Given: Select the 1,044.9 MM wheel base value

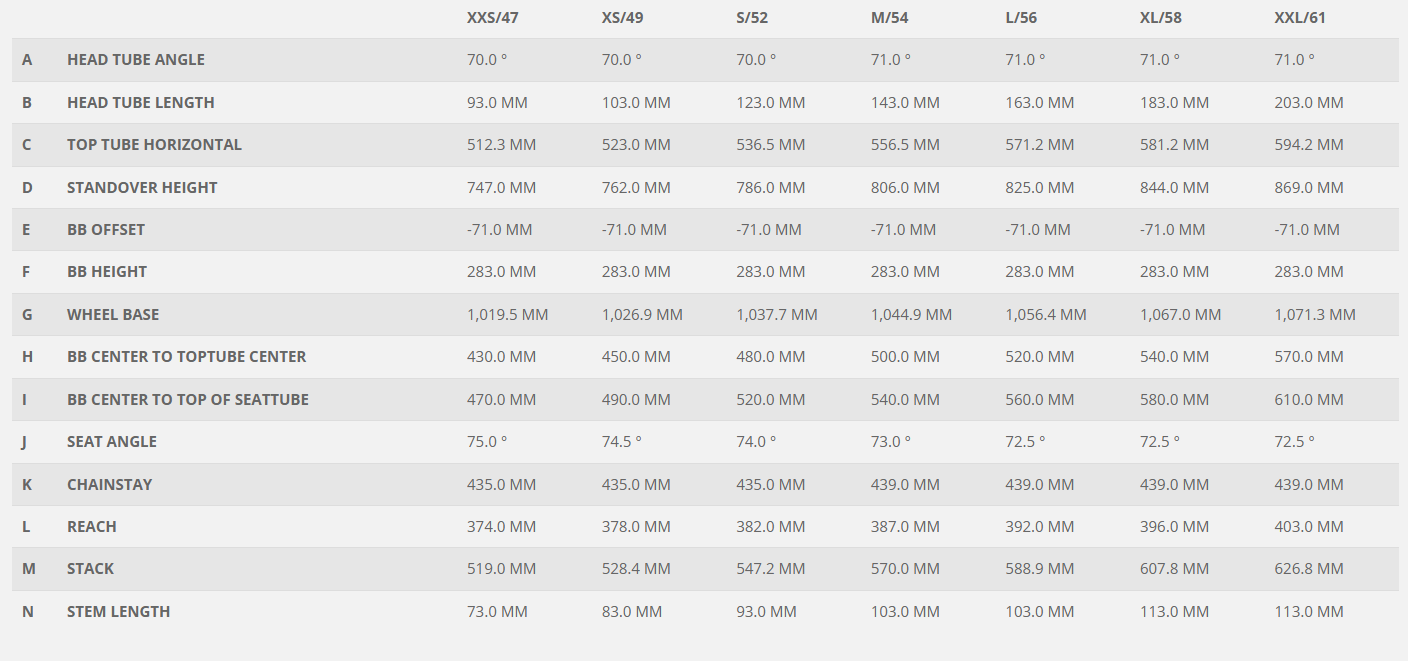Looking at the screenshot, I should (x=911, y=315).
